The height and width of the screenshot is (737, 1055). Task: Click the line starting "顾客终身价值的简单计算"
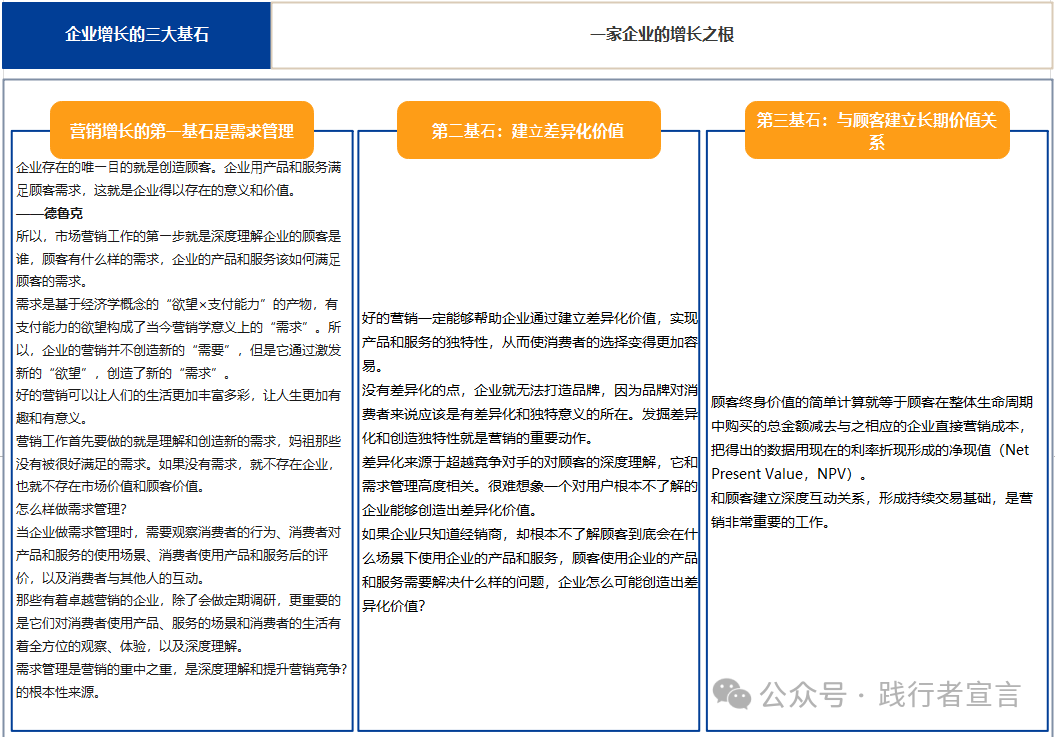[x=871, y=402]
